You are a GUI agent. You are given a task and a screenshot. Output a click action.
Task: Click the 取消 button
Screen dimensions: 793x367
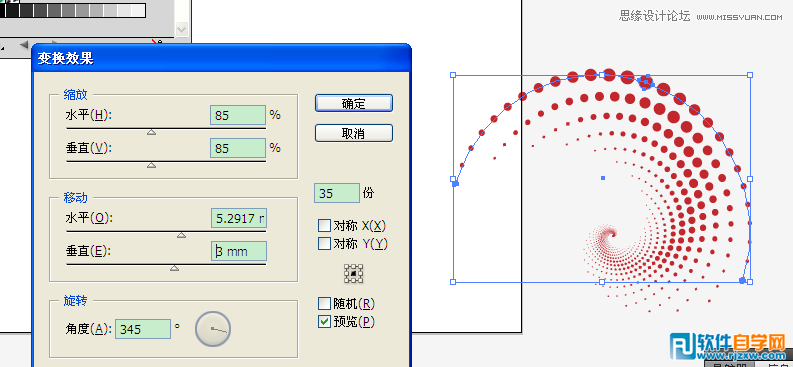click(354, 133)
